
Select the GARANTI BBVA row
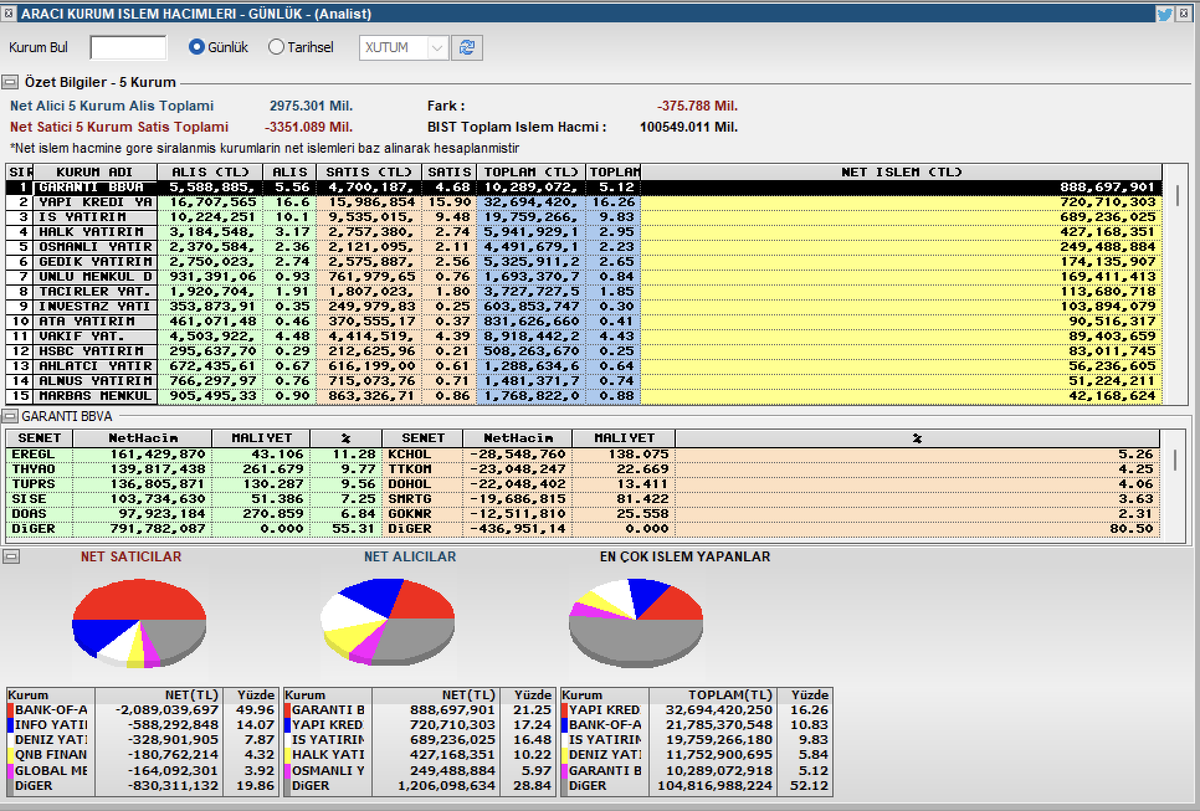pos(584,187)
